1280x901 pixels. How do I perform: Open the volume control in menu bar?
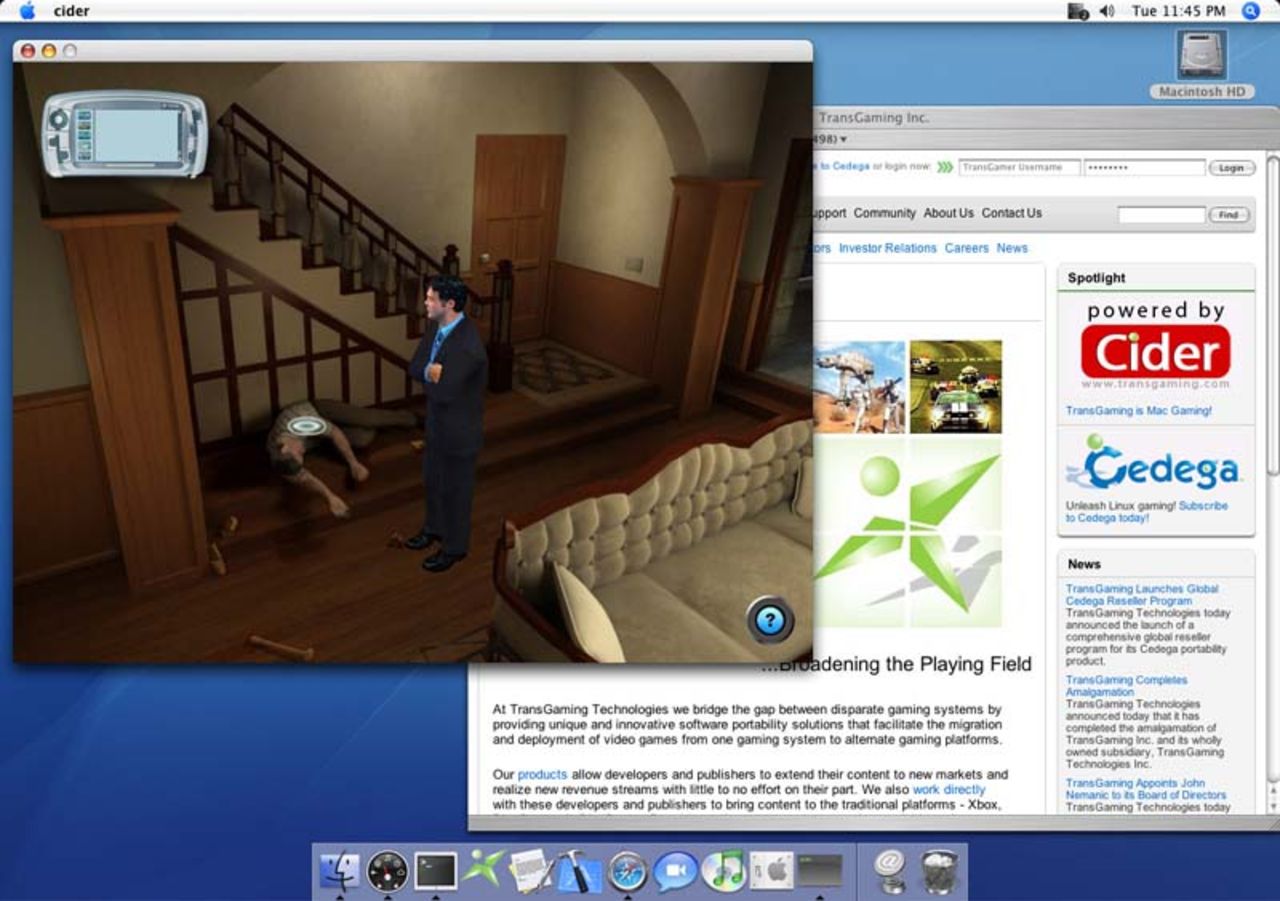point(1106,11)
